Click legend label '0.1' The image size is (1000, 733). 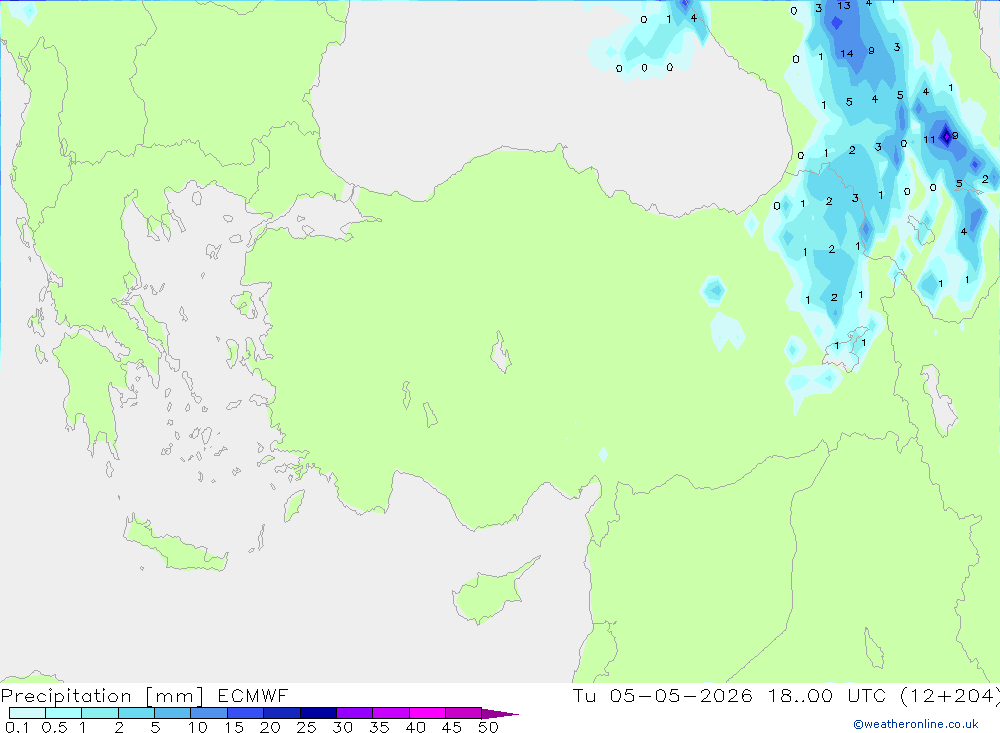click(x=17, y=727)
